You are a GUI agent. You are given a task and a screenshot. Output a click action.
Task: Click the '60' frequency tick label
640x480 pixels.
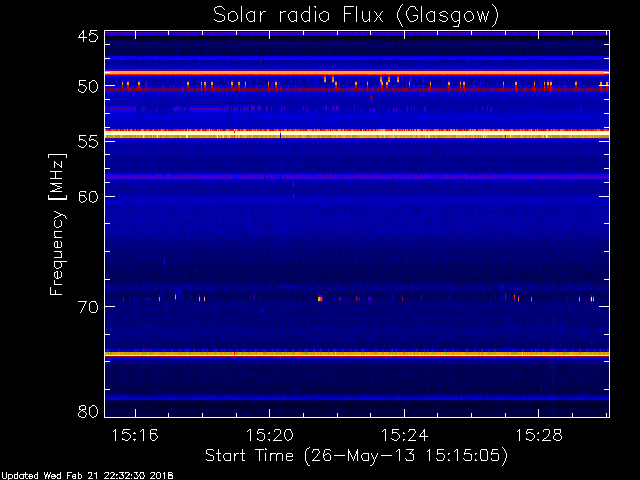[x=88, y=196]
